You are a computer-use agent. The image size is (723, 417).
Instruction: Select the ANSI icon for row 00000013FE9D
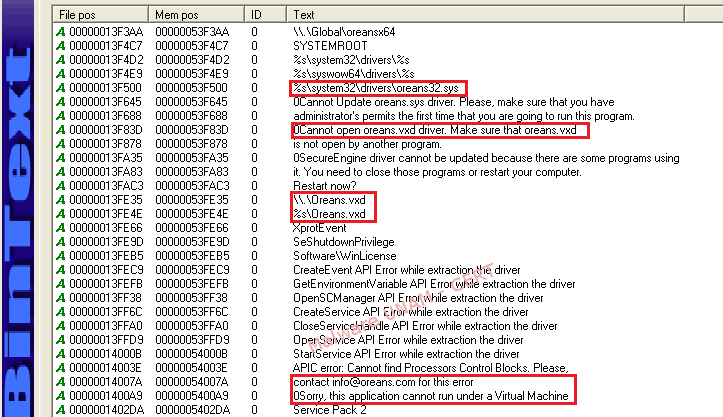[60, 242]
